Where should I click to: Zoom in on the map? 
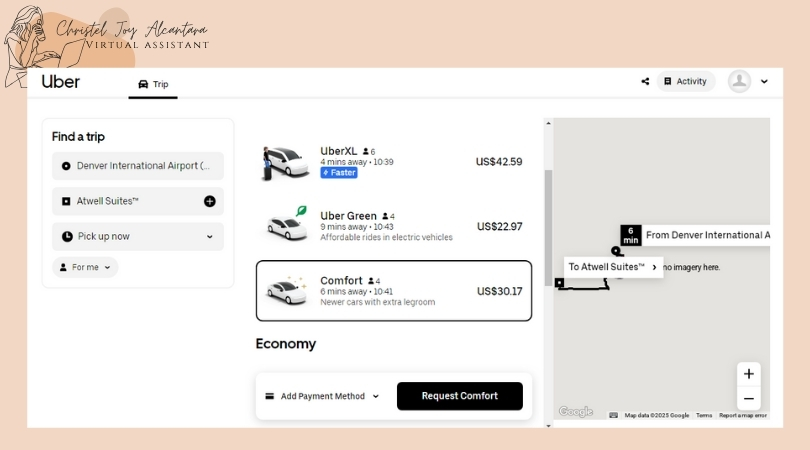pyautogui.click(x=748, y=374)
